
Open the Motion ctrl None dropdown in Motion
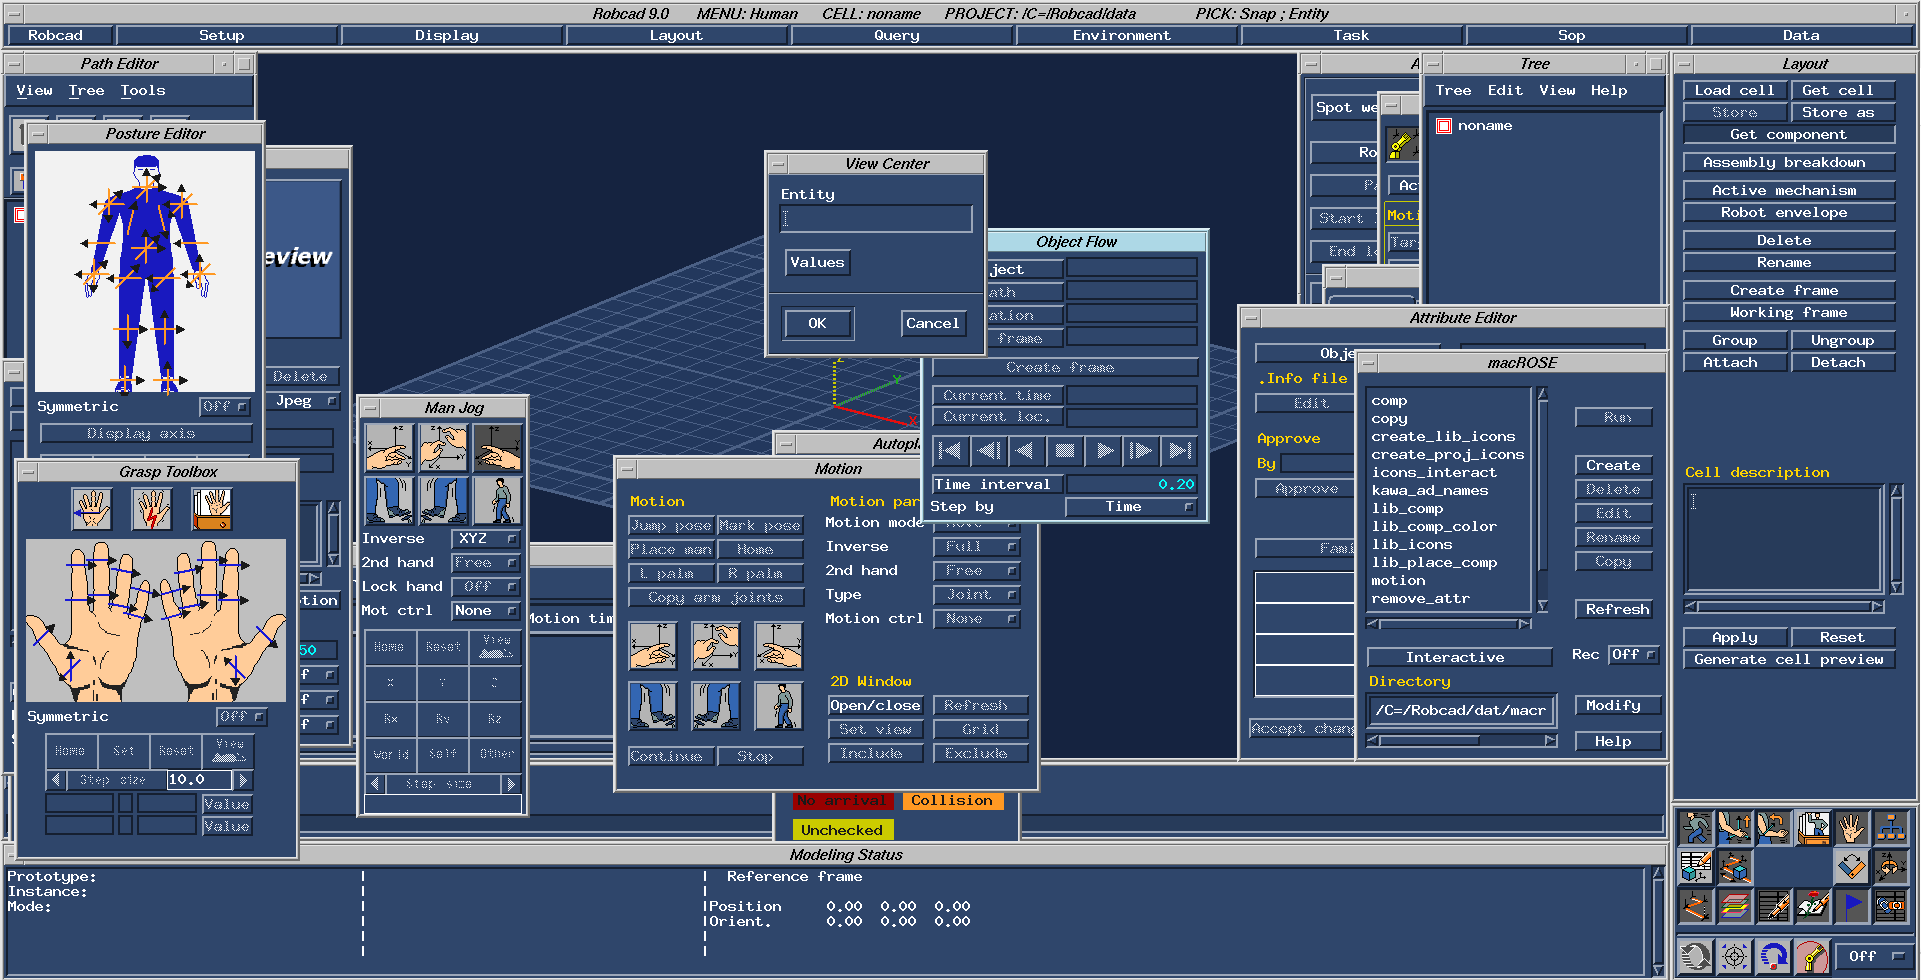pos(977,618)
